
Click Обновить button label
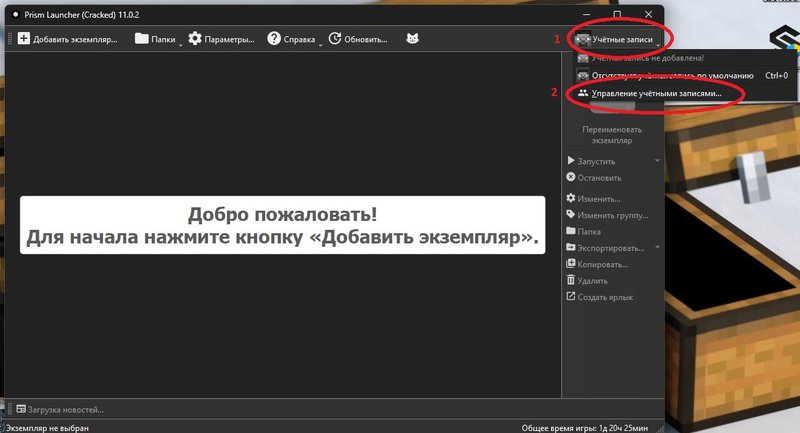click(x=365, y=39)
